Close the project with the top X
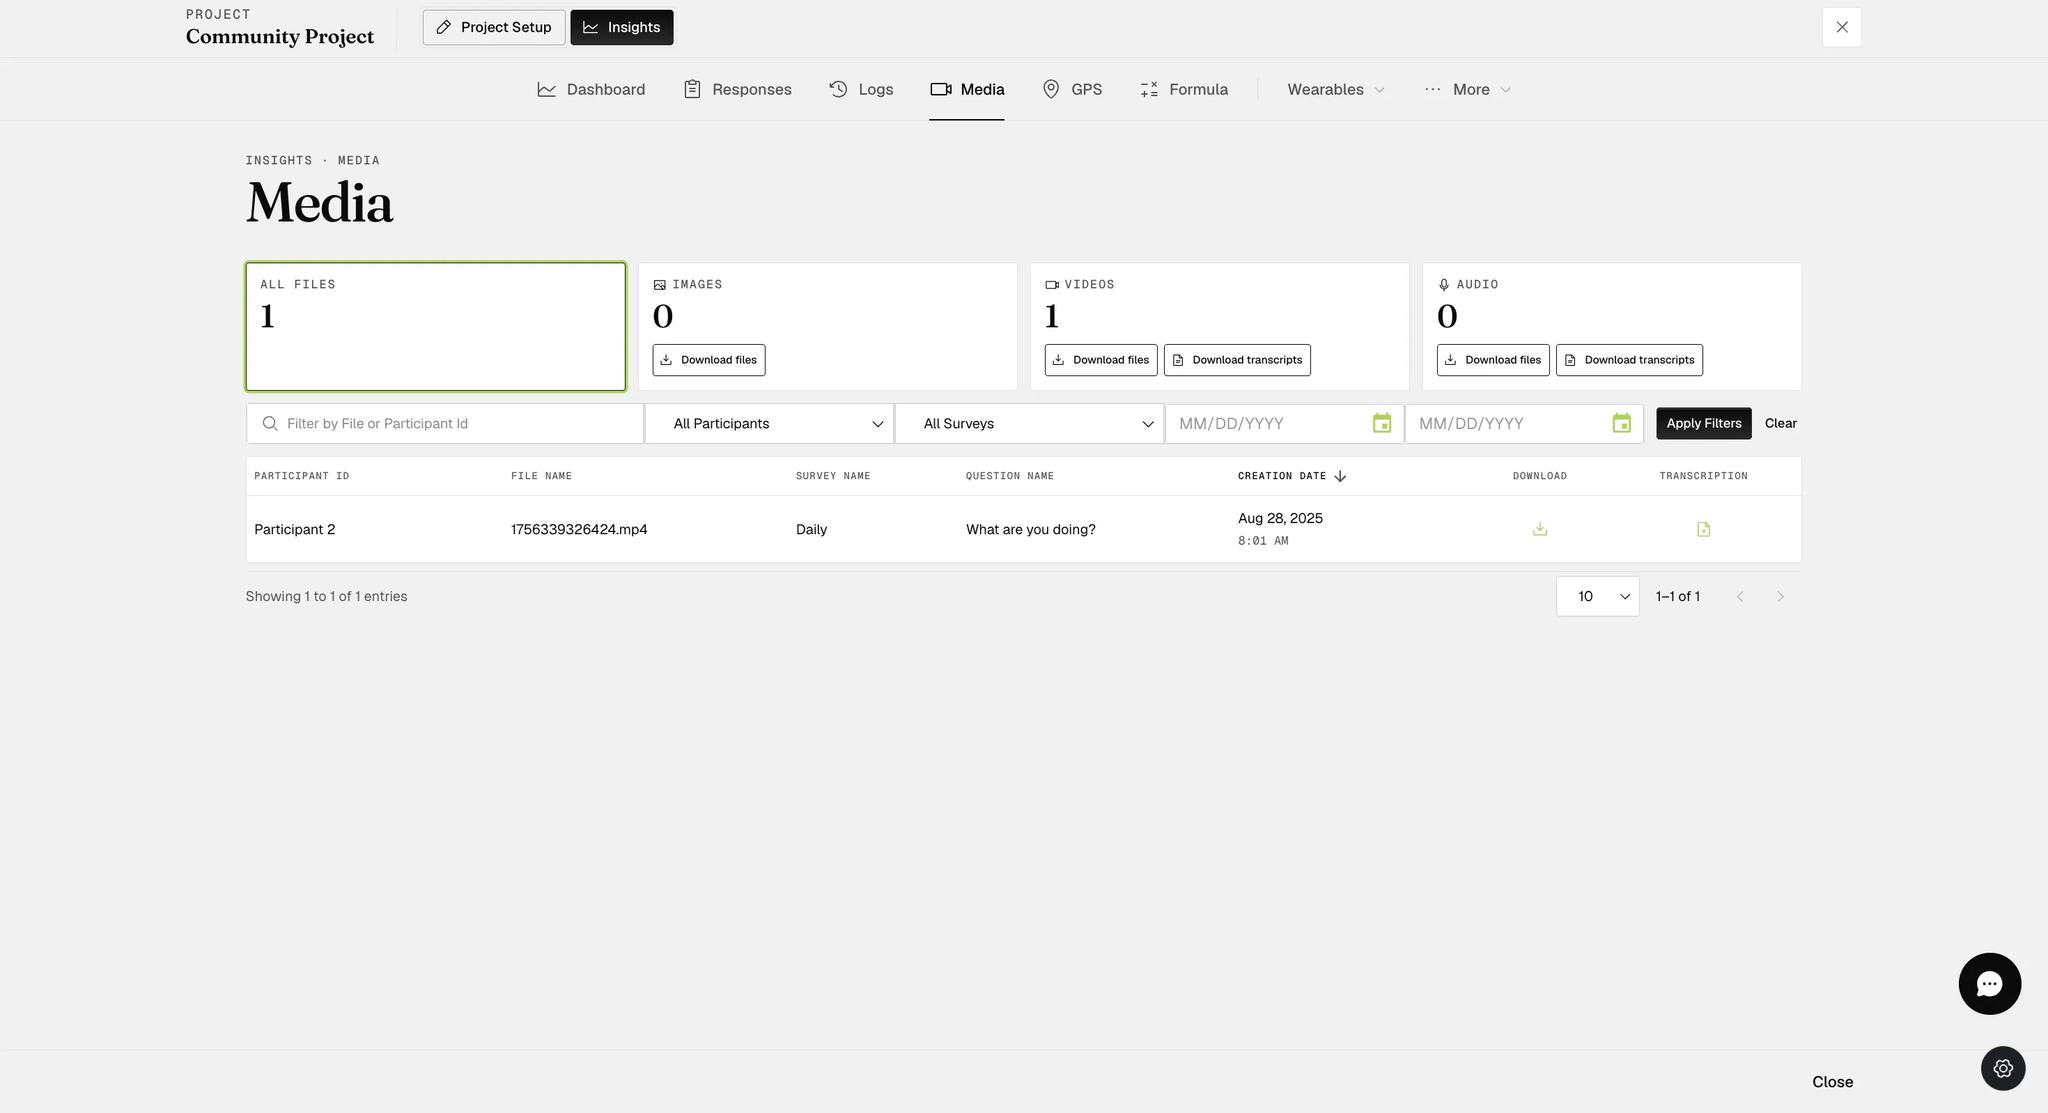2048x1113 pixels. 1842,27
